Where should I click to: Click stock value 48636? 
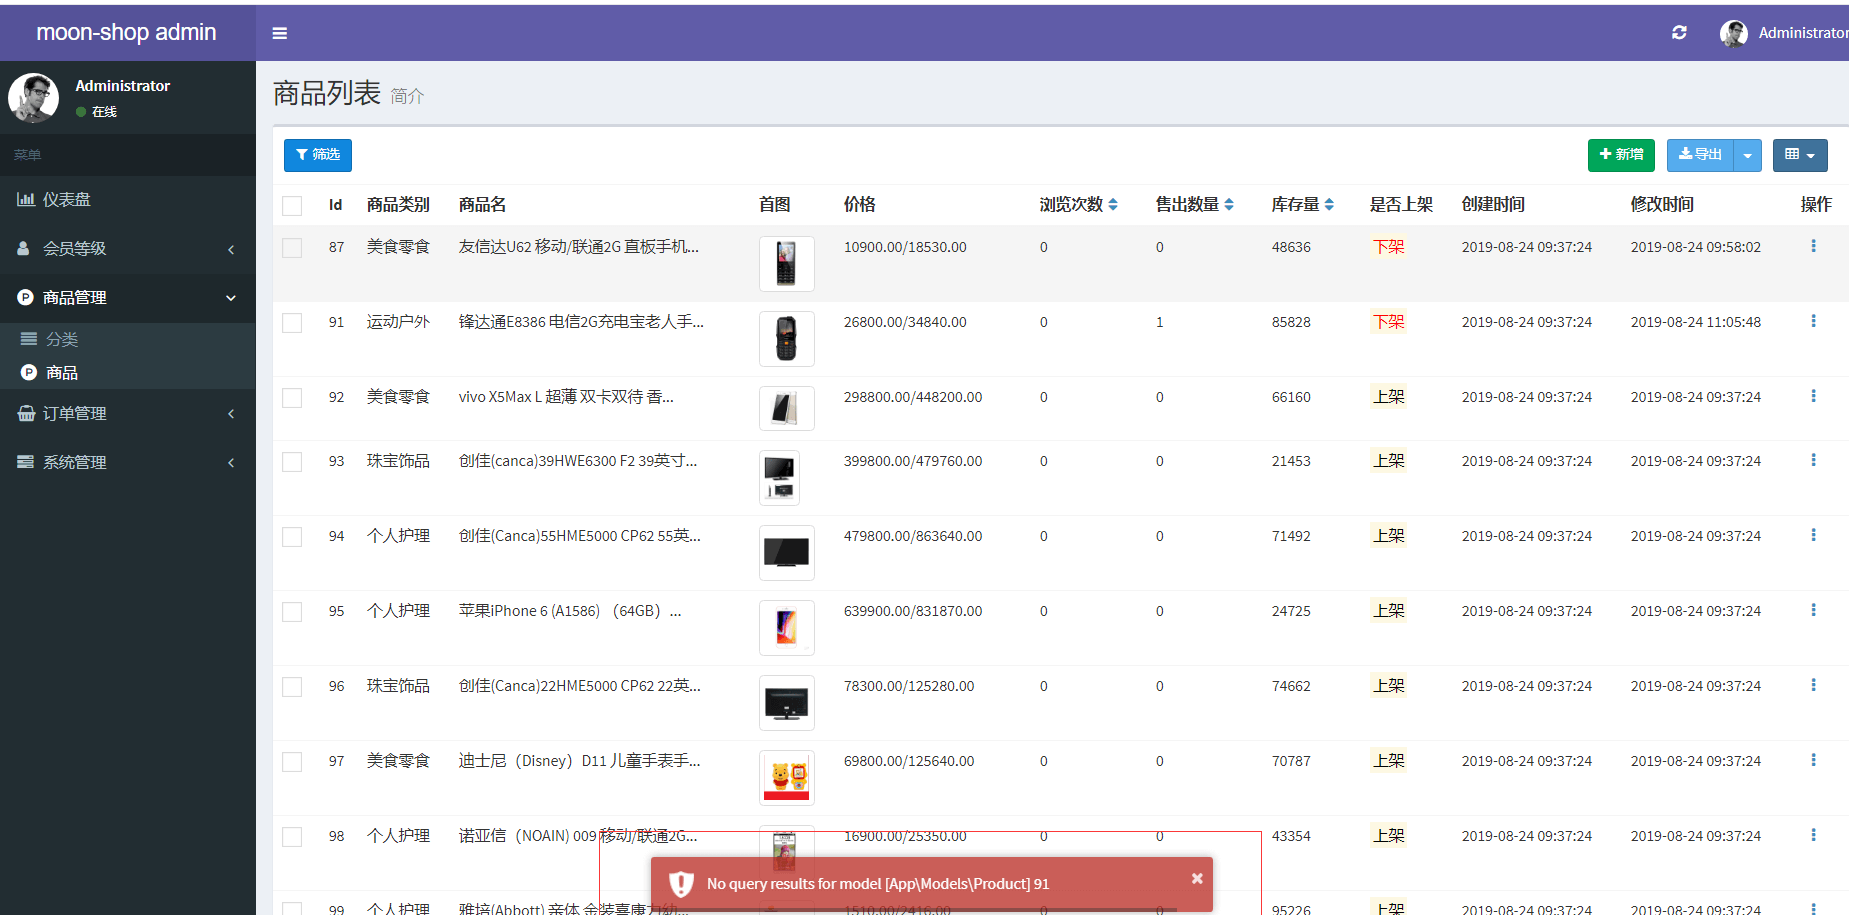coord(1291,247)
